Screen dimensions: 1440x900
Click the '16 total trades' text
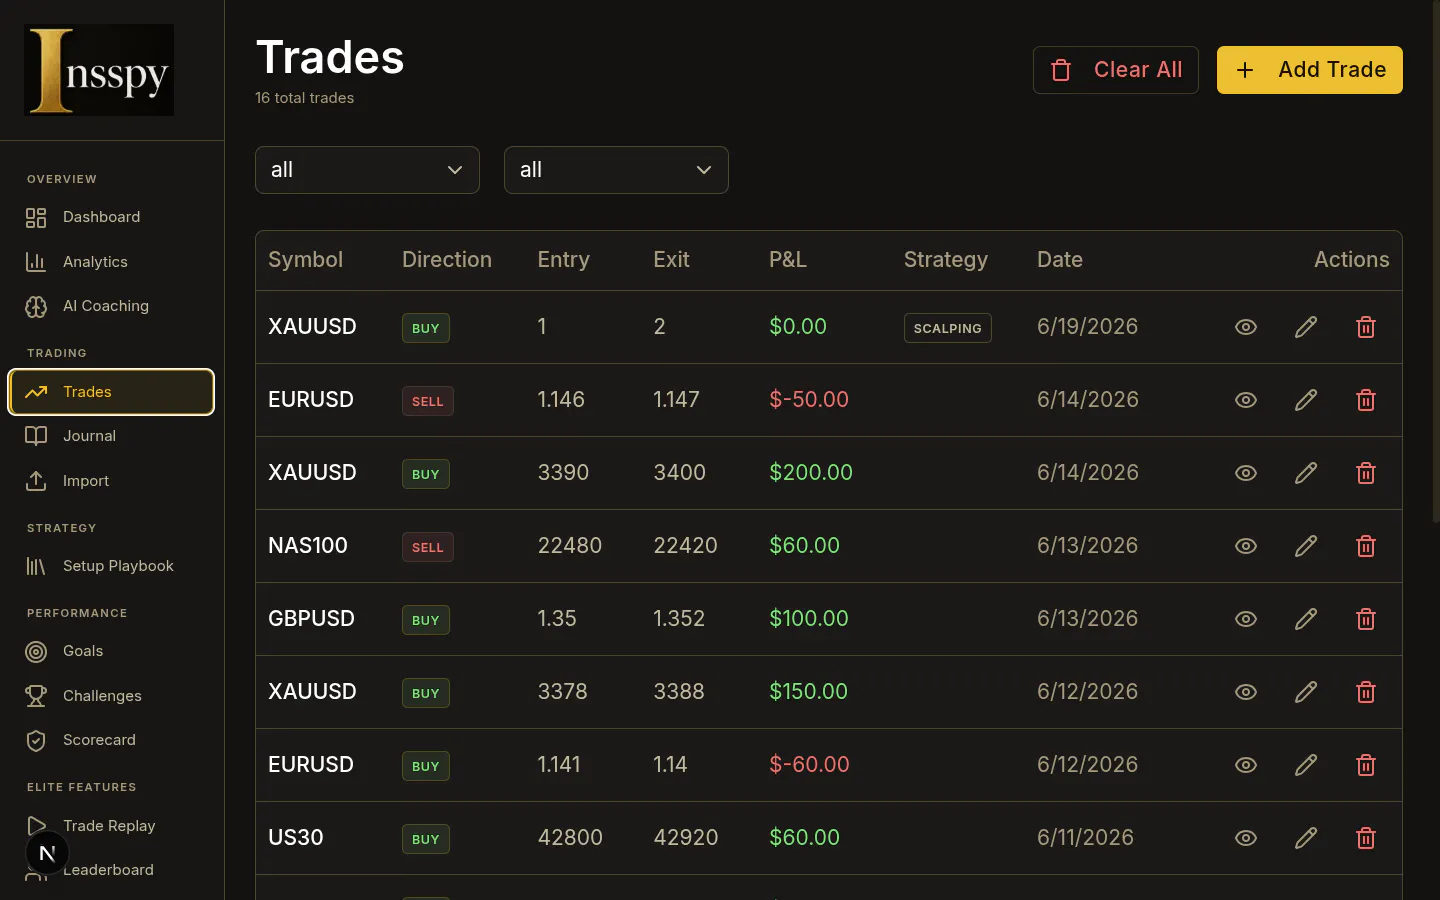click(305, 98)
